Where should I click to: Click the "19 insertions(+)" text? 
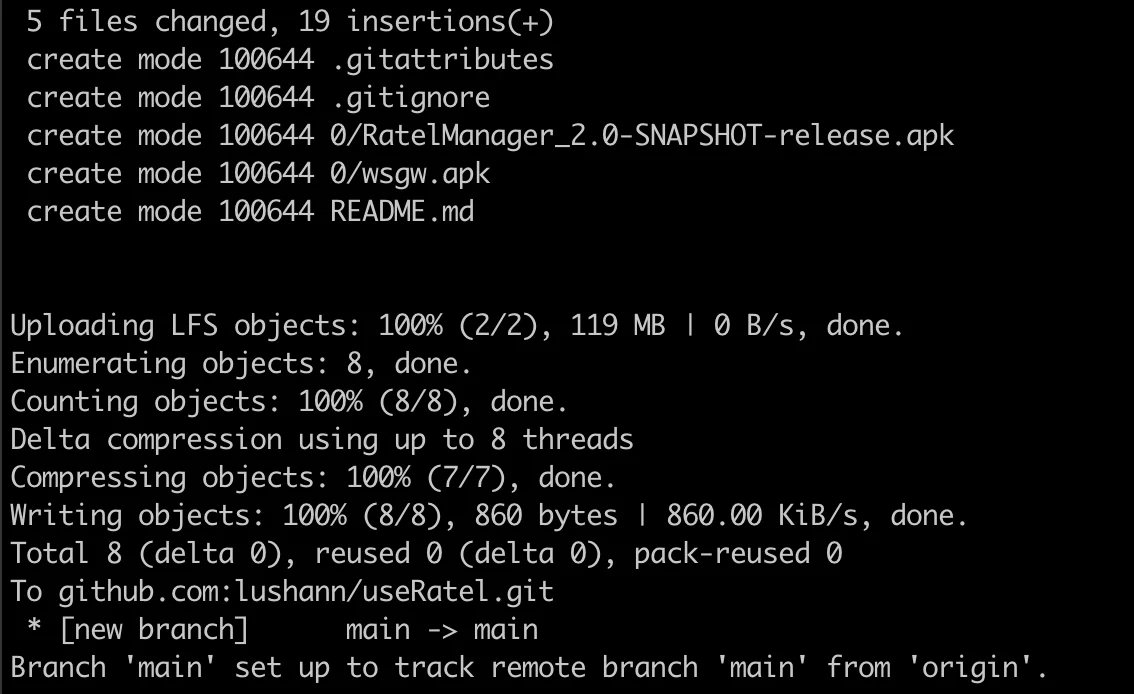pos(450,21)
